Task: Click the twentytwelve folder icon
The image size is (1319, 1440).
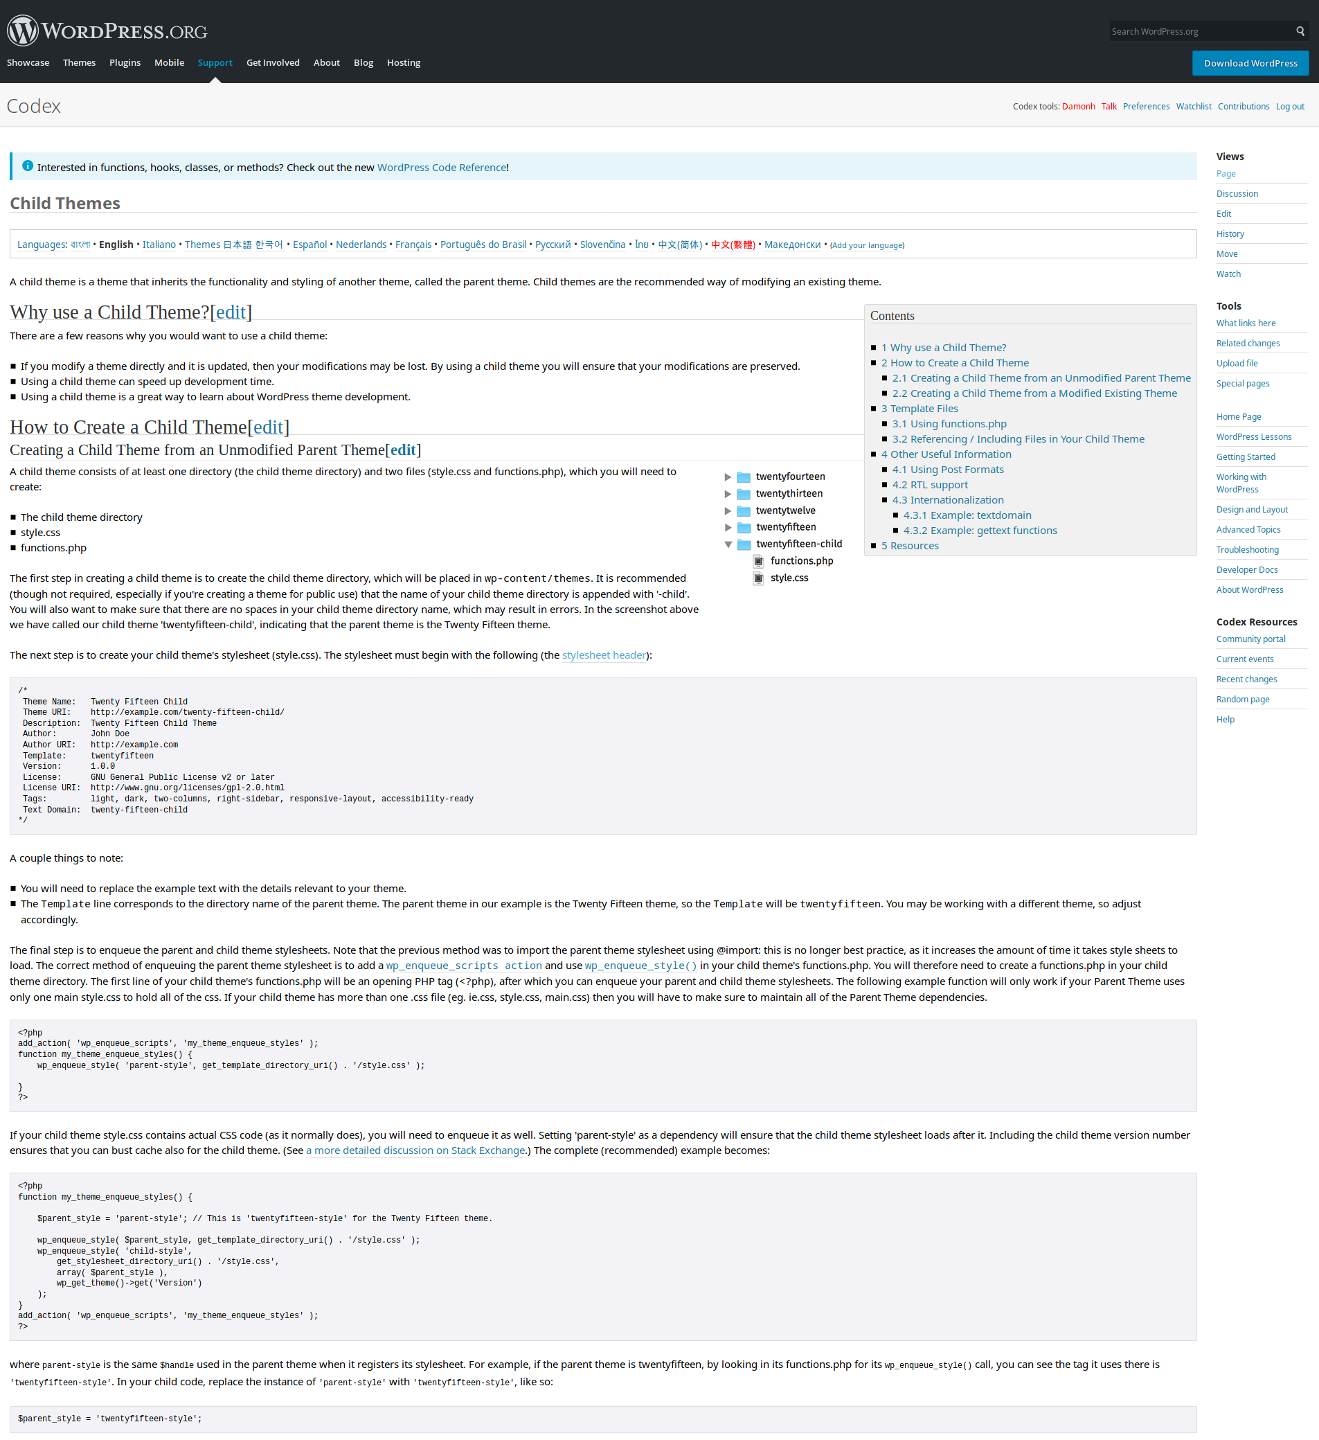Action: [x=744, y=511]
